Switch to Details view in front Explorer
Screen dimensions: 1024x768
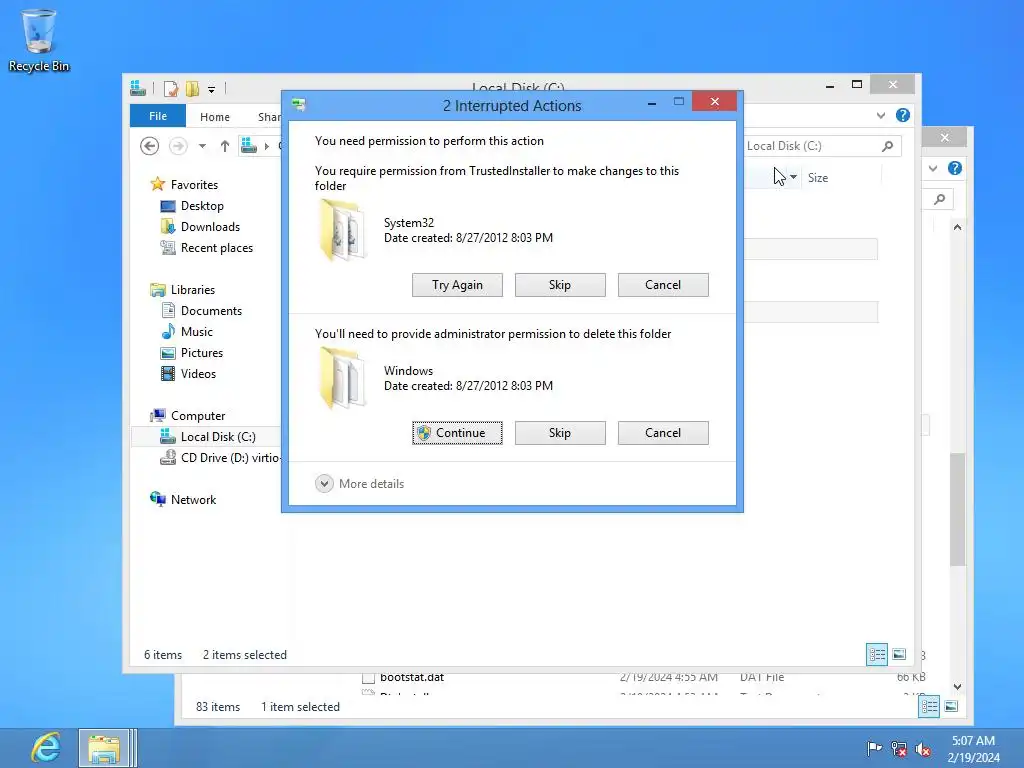coord(876,654)
